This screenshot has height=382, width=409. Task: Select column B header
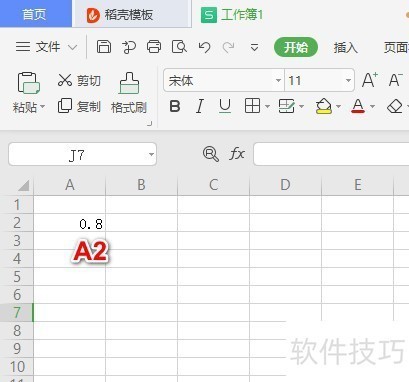142,185
